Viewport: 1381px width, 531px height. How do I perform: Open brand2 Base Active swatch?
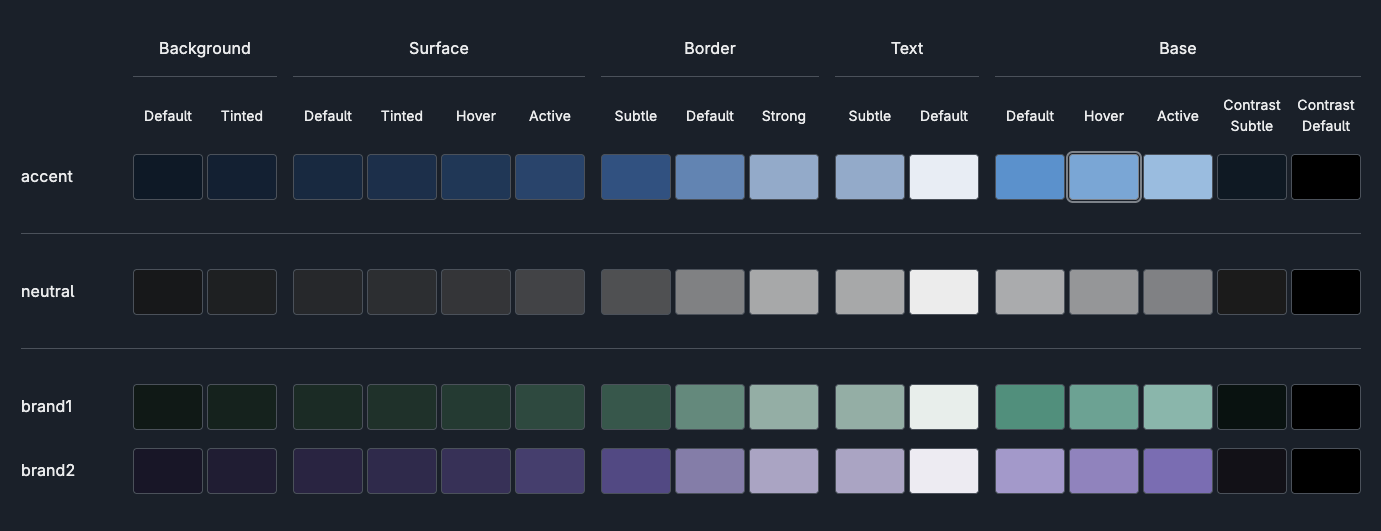1178,471
